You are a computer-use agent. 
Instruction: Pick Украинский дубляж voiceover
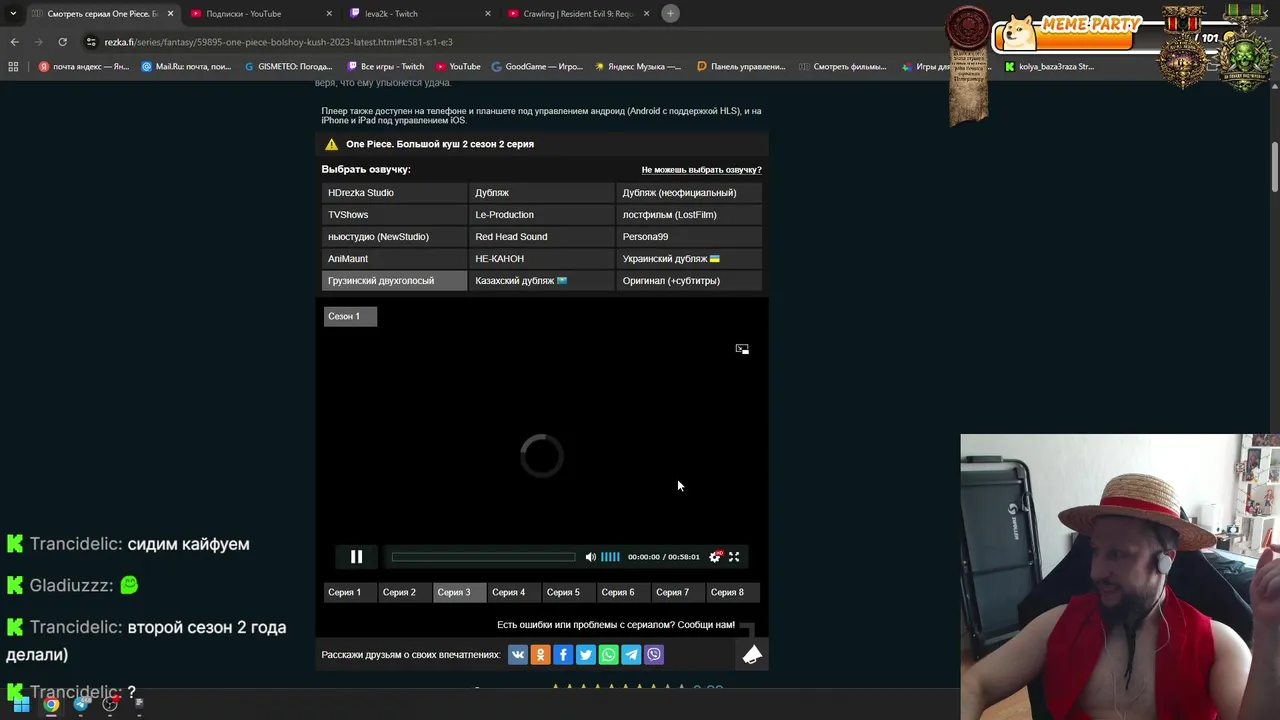689,258
